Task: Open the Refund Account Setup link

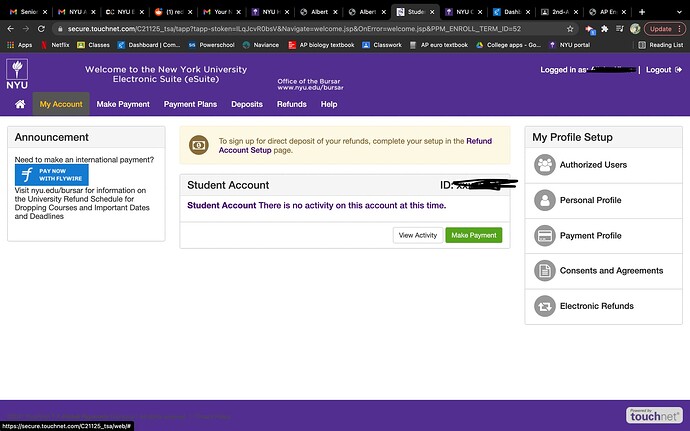Action: pyautogui.click(x=355, y=145)
